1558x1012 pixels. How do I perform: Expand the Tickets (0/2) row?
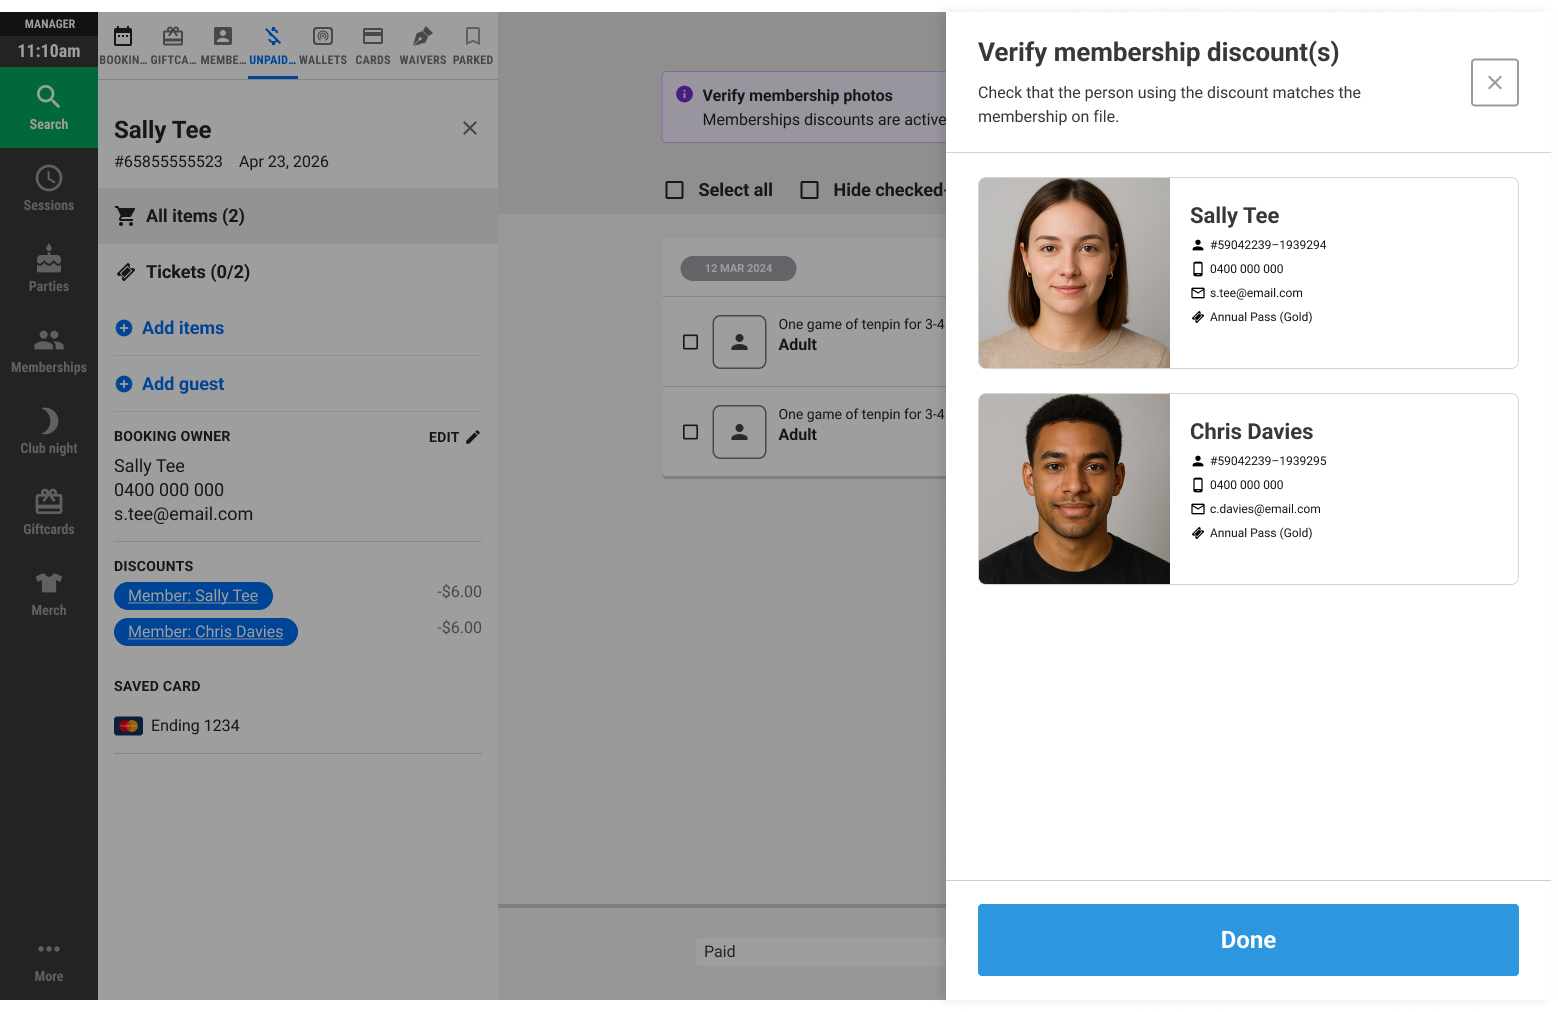click(x=298, y=272)
